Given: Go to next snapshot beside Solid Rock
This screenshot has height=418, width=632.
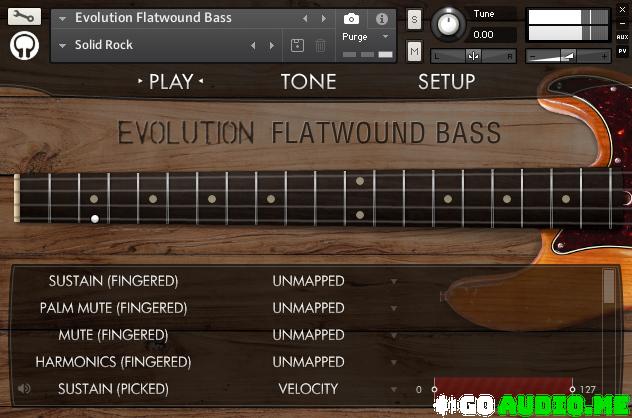Looking at the screenshot, I should (272, 45).
